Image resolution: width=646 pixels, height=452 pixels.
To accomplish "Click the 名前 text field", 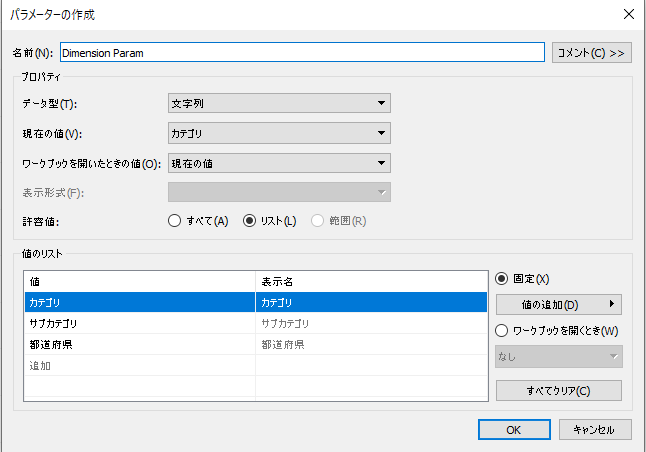I will pos(301,52).
